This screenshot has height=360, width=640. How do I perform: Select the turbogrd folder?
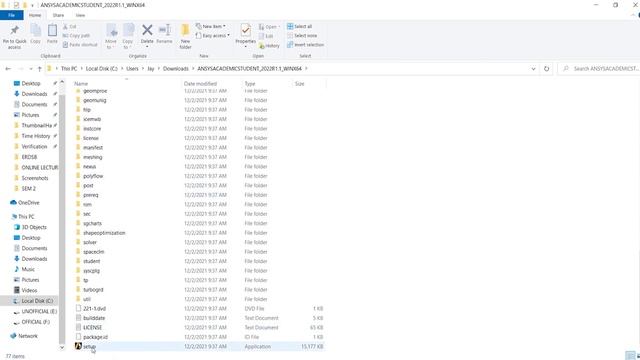click(199, 289)
